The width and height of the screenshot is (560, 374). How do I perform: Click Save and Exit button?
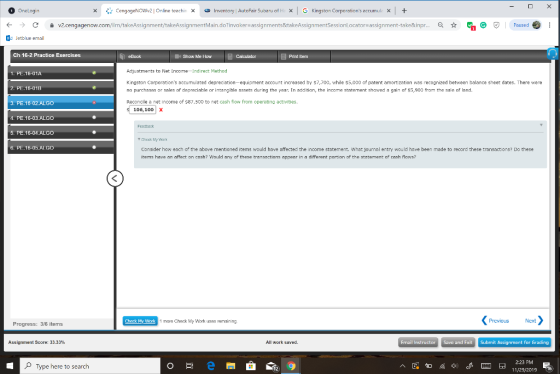tap(458, 342)
